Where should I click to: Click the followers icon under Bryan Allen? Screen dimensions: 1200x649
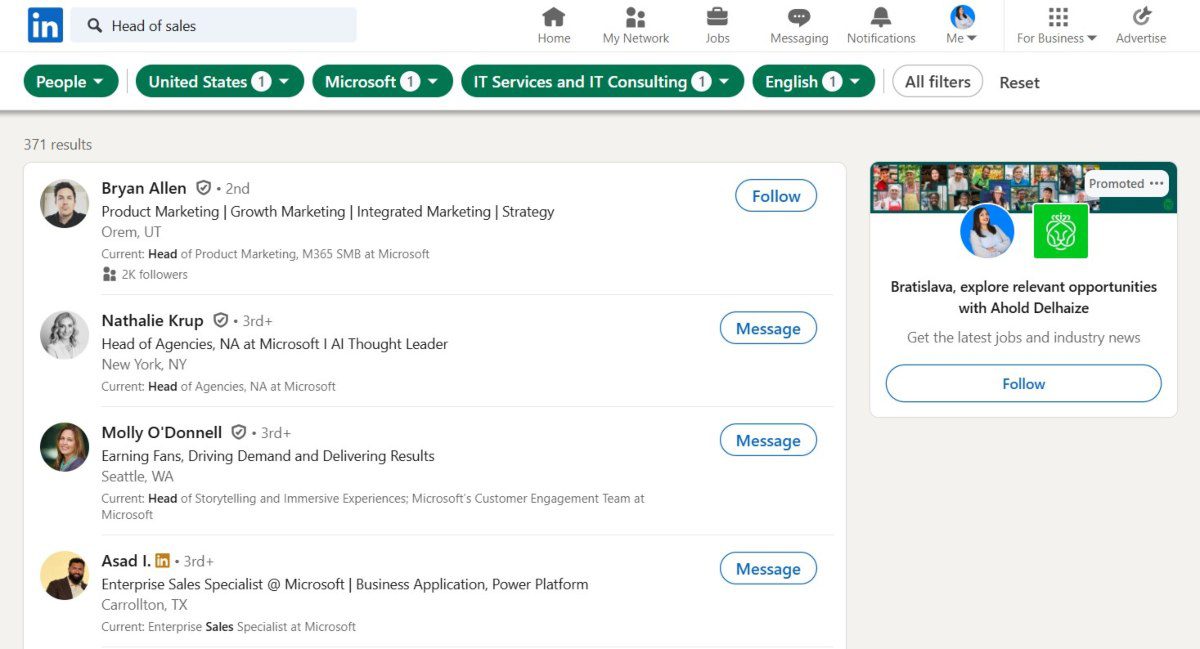coord(109,274)
